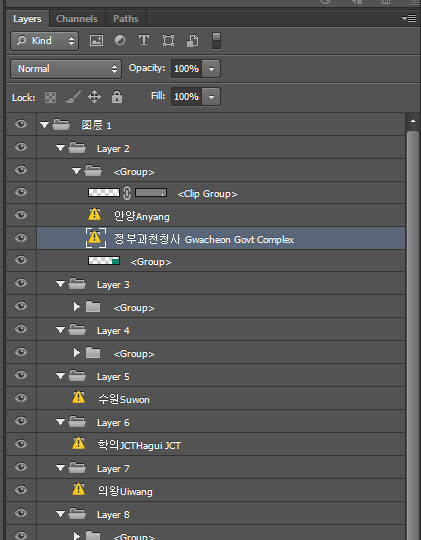
Task: Click the Opacity label
Action: click(147, 68)
